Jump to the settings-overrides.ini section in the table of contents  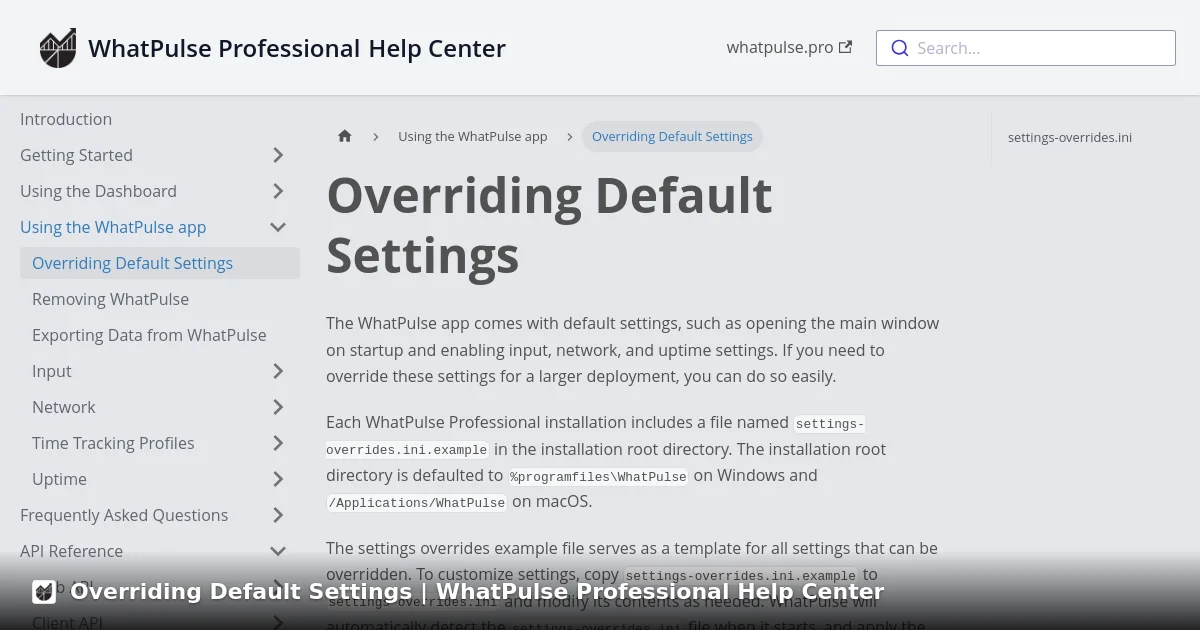1070,138
